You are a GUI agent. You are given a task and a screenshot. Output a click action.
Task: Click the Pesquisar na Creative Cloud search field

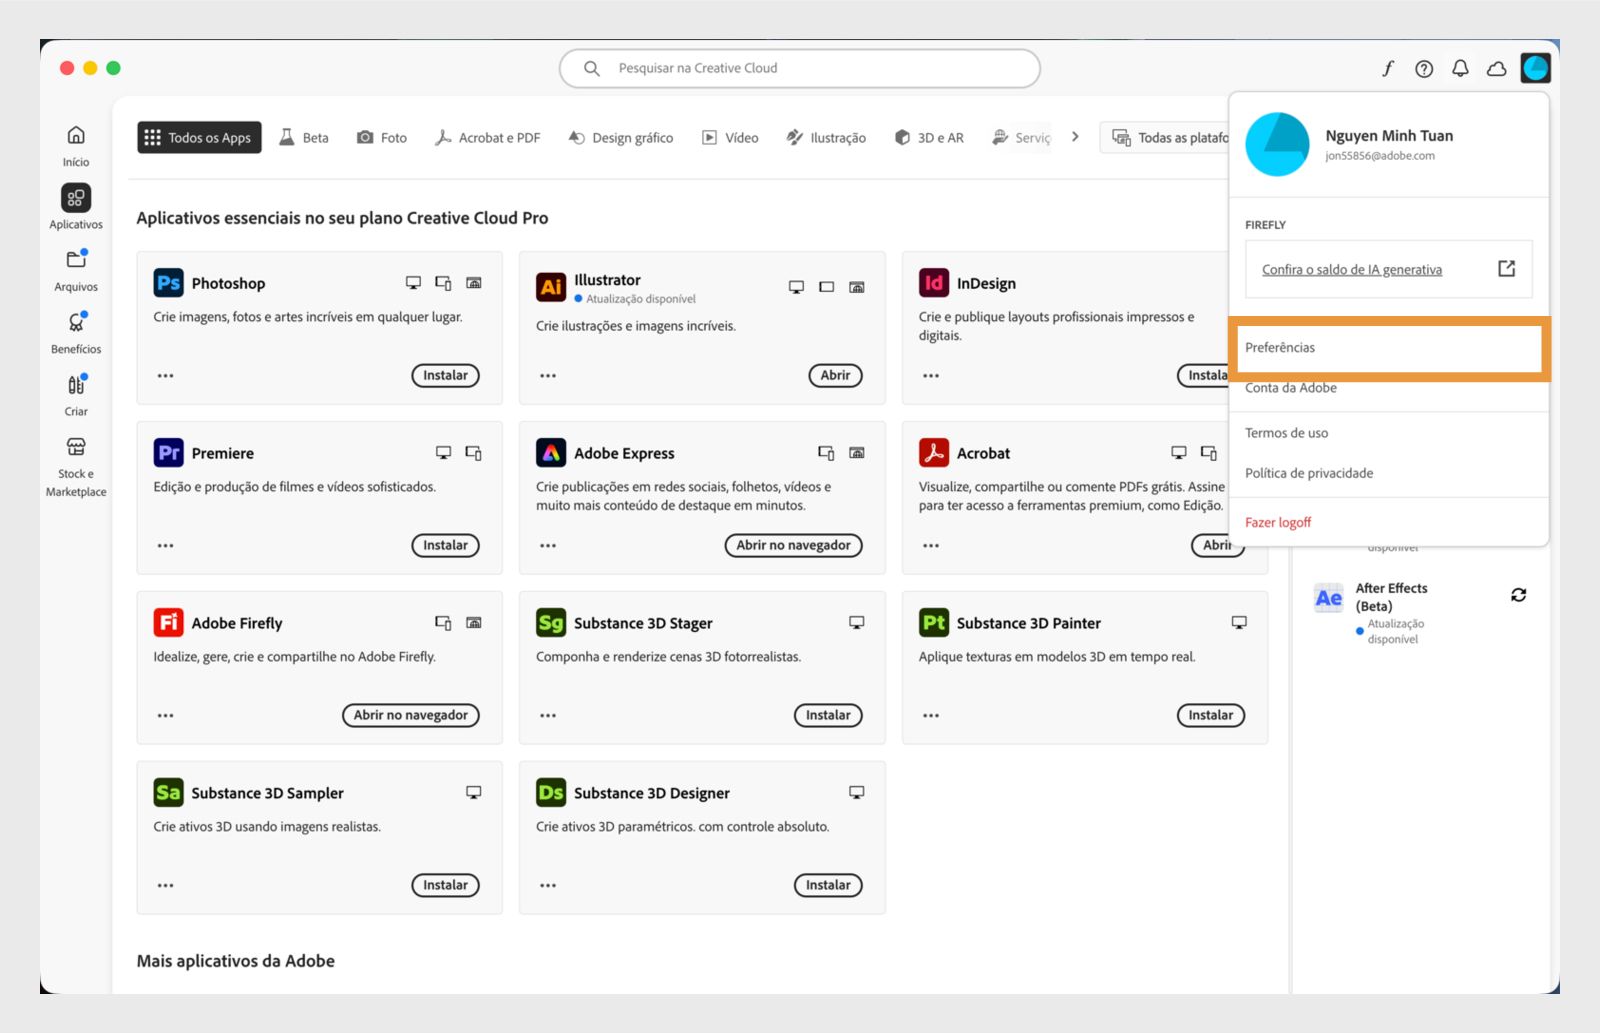799,68
